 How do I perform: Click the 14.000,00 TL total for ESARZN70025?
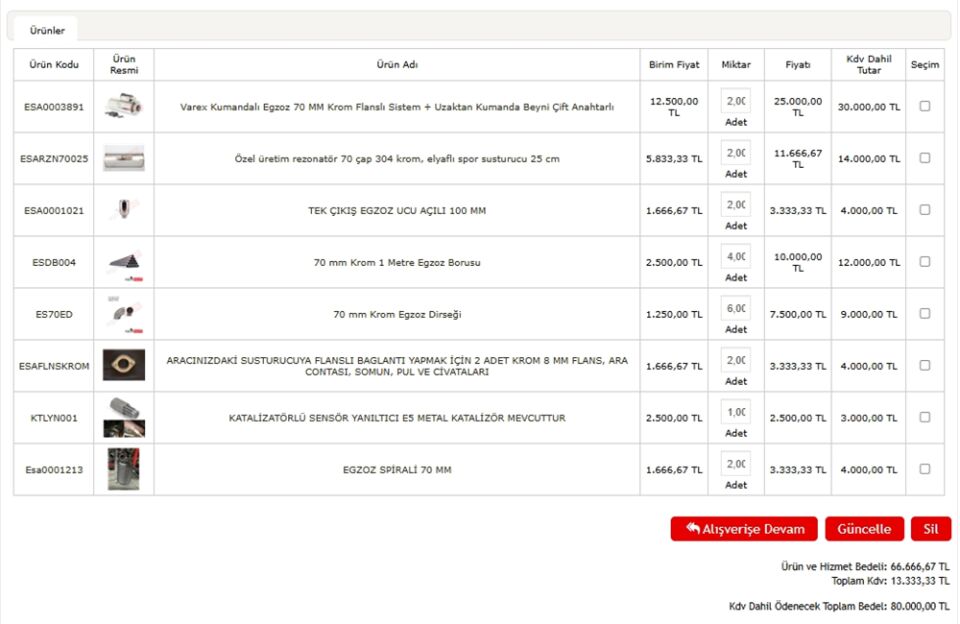pos(869,159)
